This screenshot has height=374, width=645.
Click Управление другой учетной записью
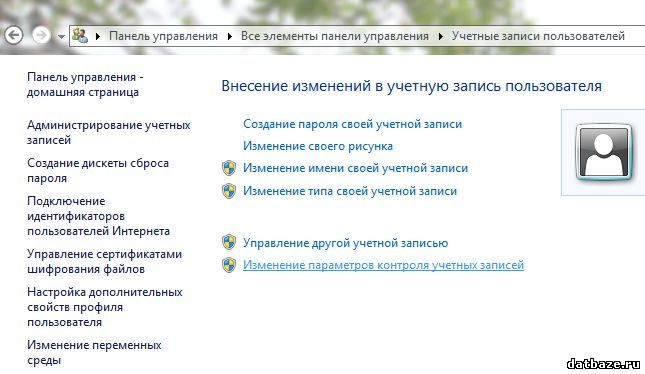coord(346,243)
